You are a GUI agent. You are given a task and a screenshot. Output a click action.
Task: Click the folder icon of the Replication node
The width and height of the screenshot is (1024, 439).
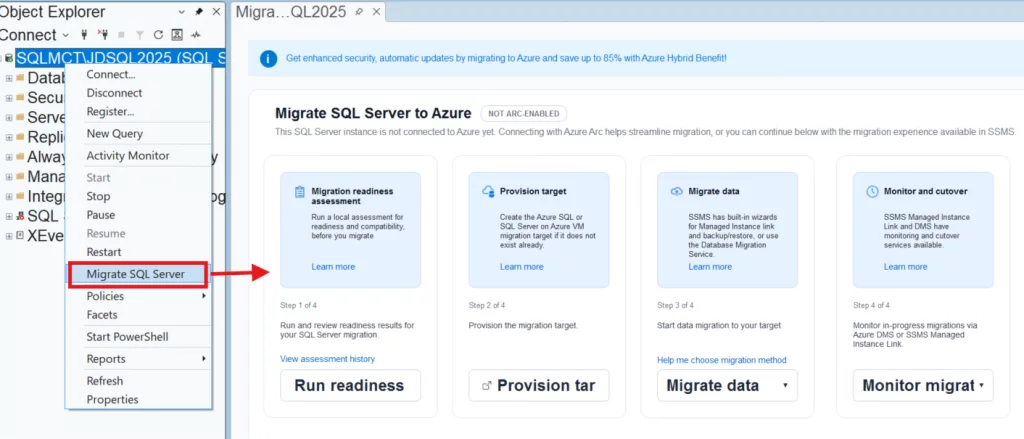[20, 137]
